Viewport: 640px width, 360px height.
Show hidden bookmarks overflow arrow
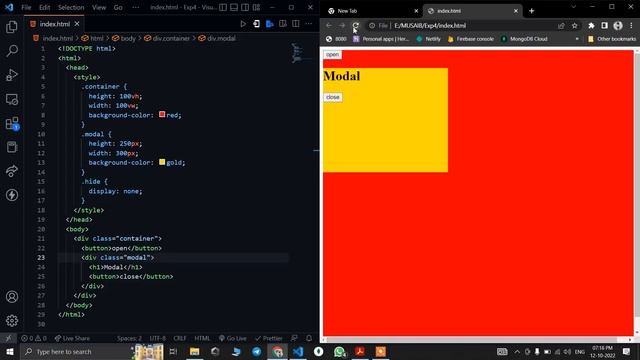click(x=577, y=39)
